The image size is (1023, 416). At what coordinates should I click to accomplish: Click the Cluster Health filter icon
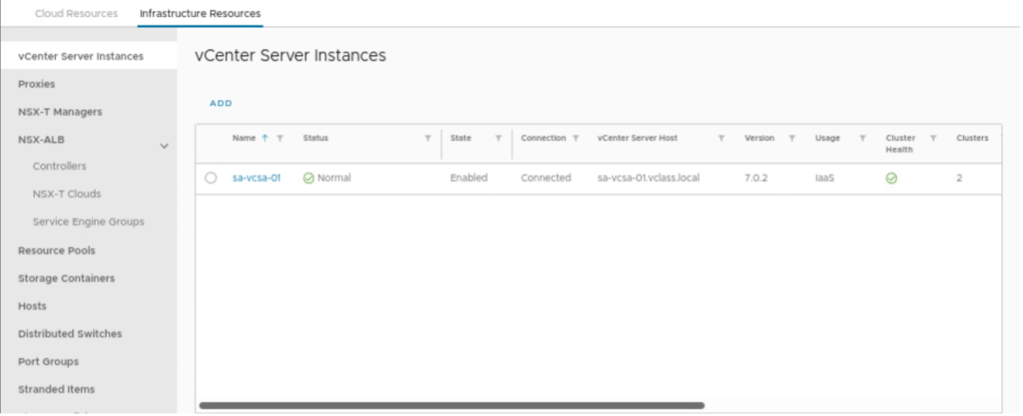click(934, 138)
